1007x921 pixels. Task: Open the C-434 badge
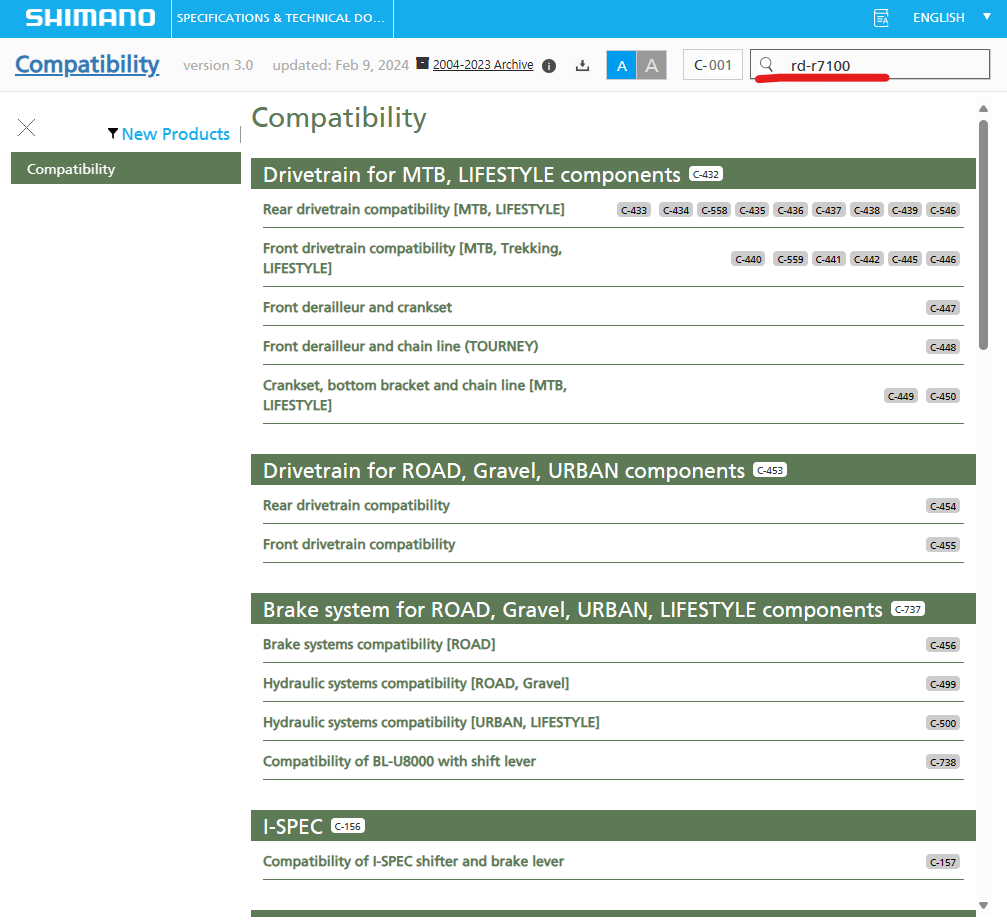(x=676, y=210)
